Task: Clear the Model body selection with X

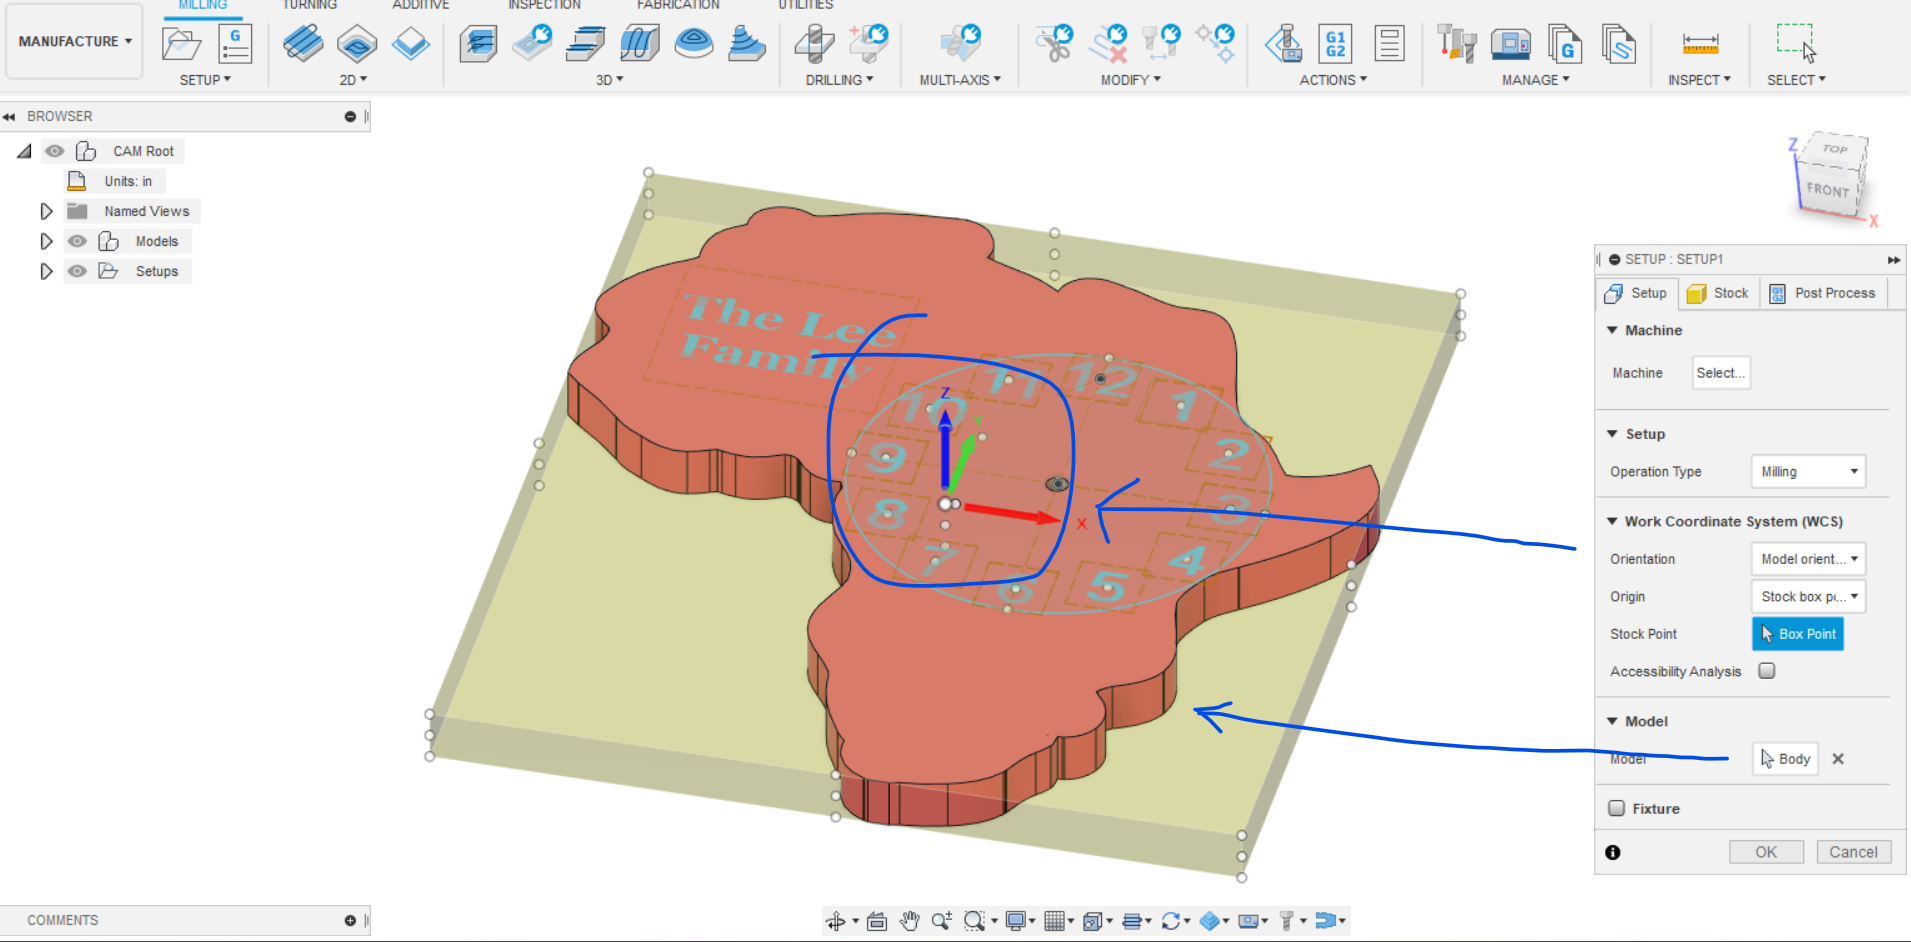Action: pos(1838,759)
